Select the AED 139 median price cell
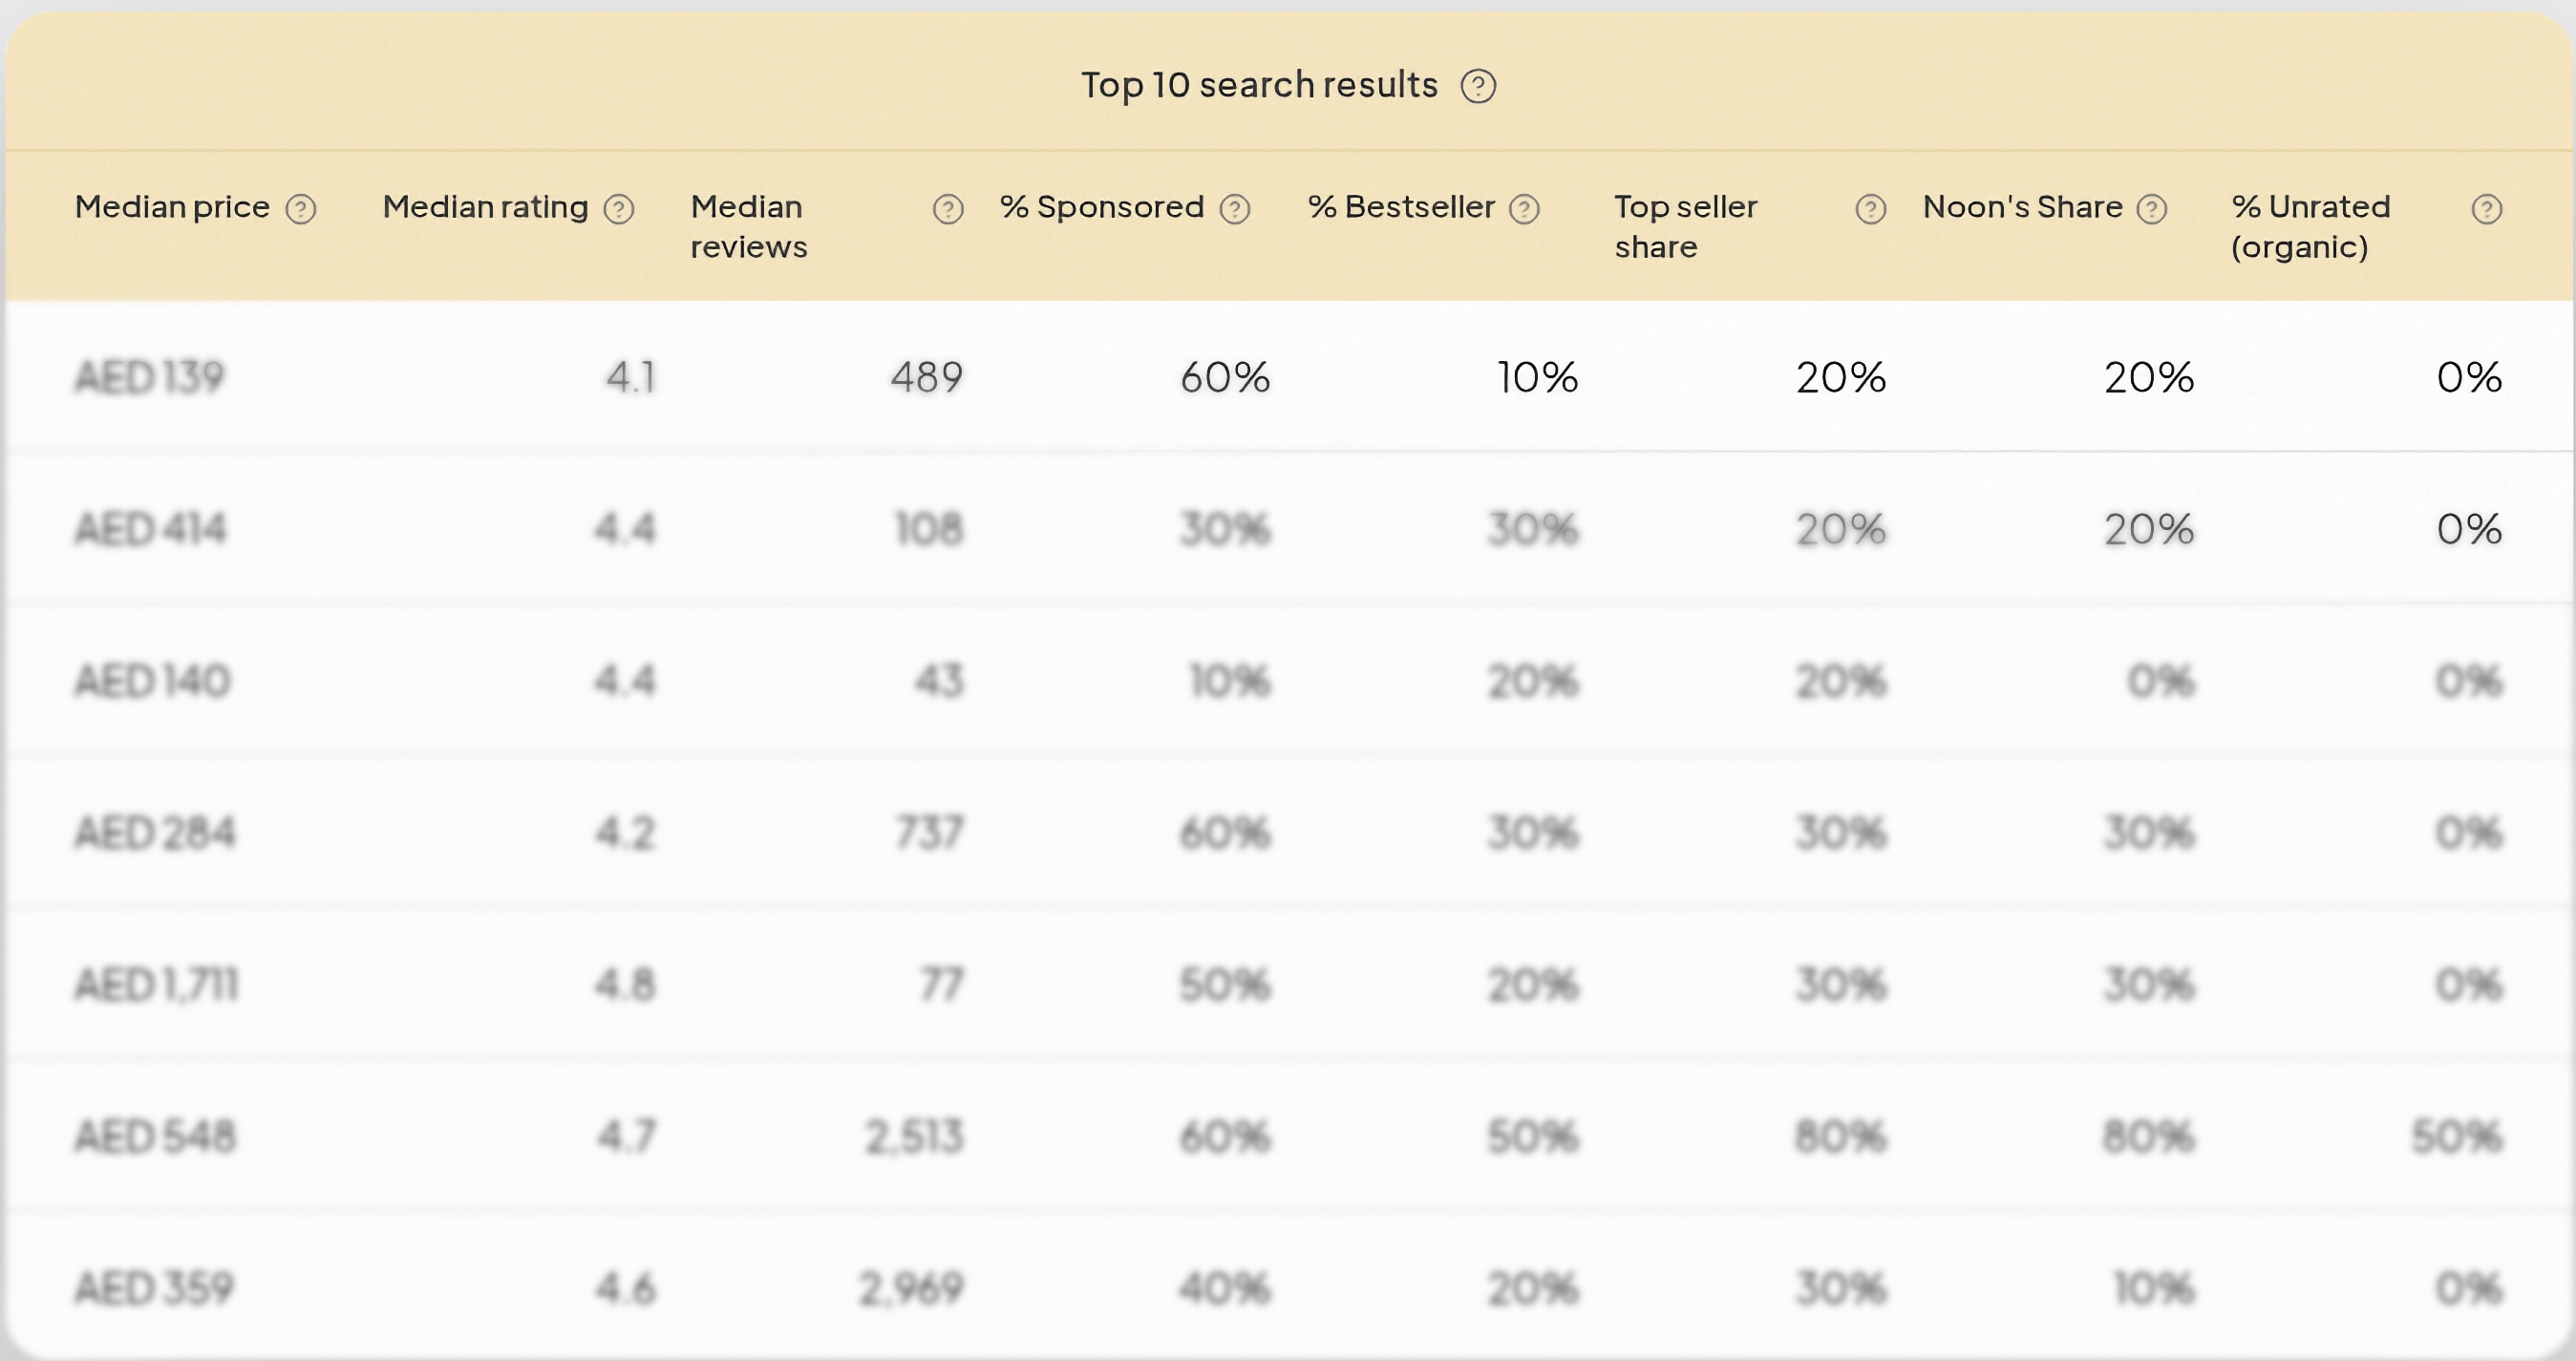This screenshot has height=1361, width=2576. tap(150, 377)
